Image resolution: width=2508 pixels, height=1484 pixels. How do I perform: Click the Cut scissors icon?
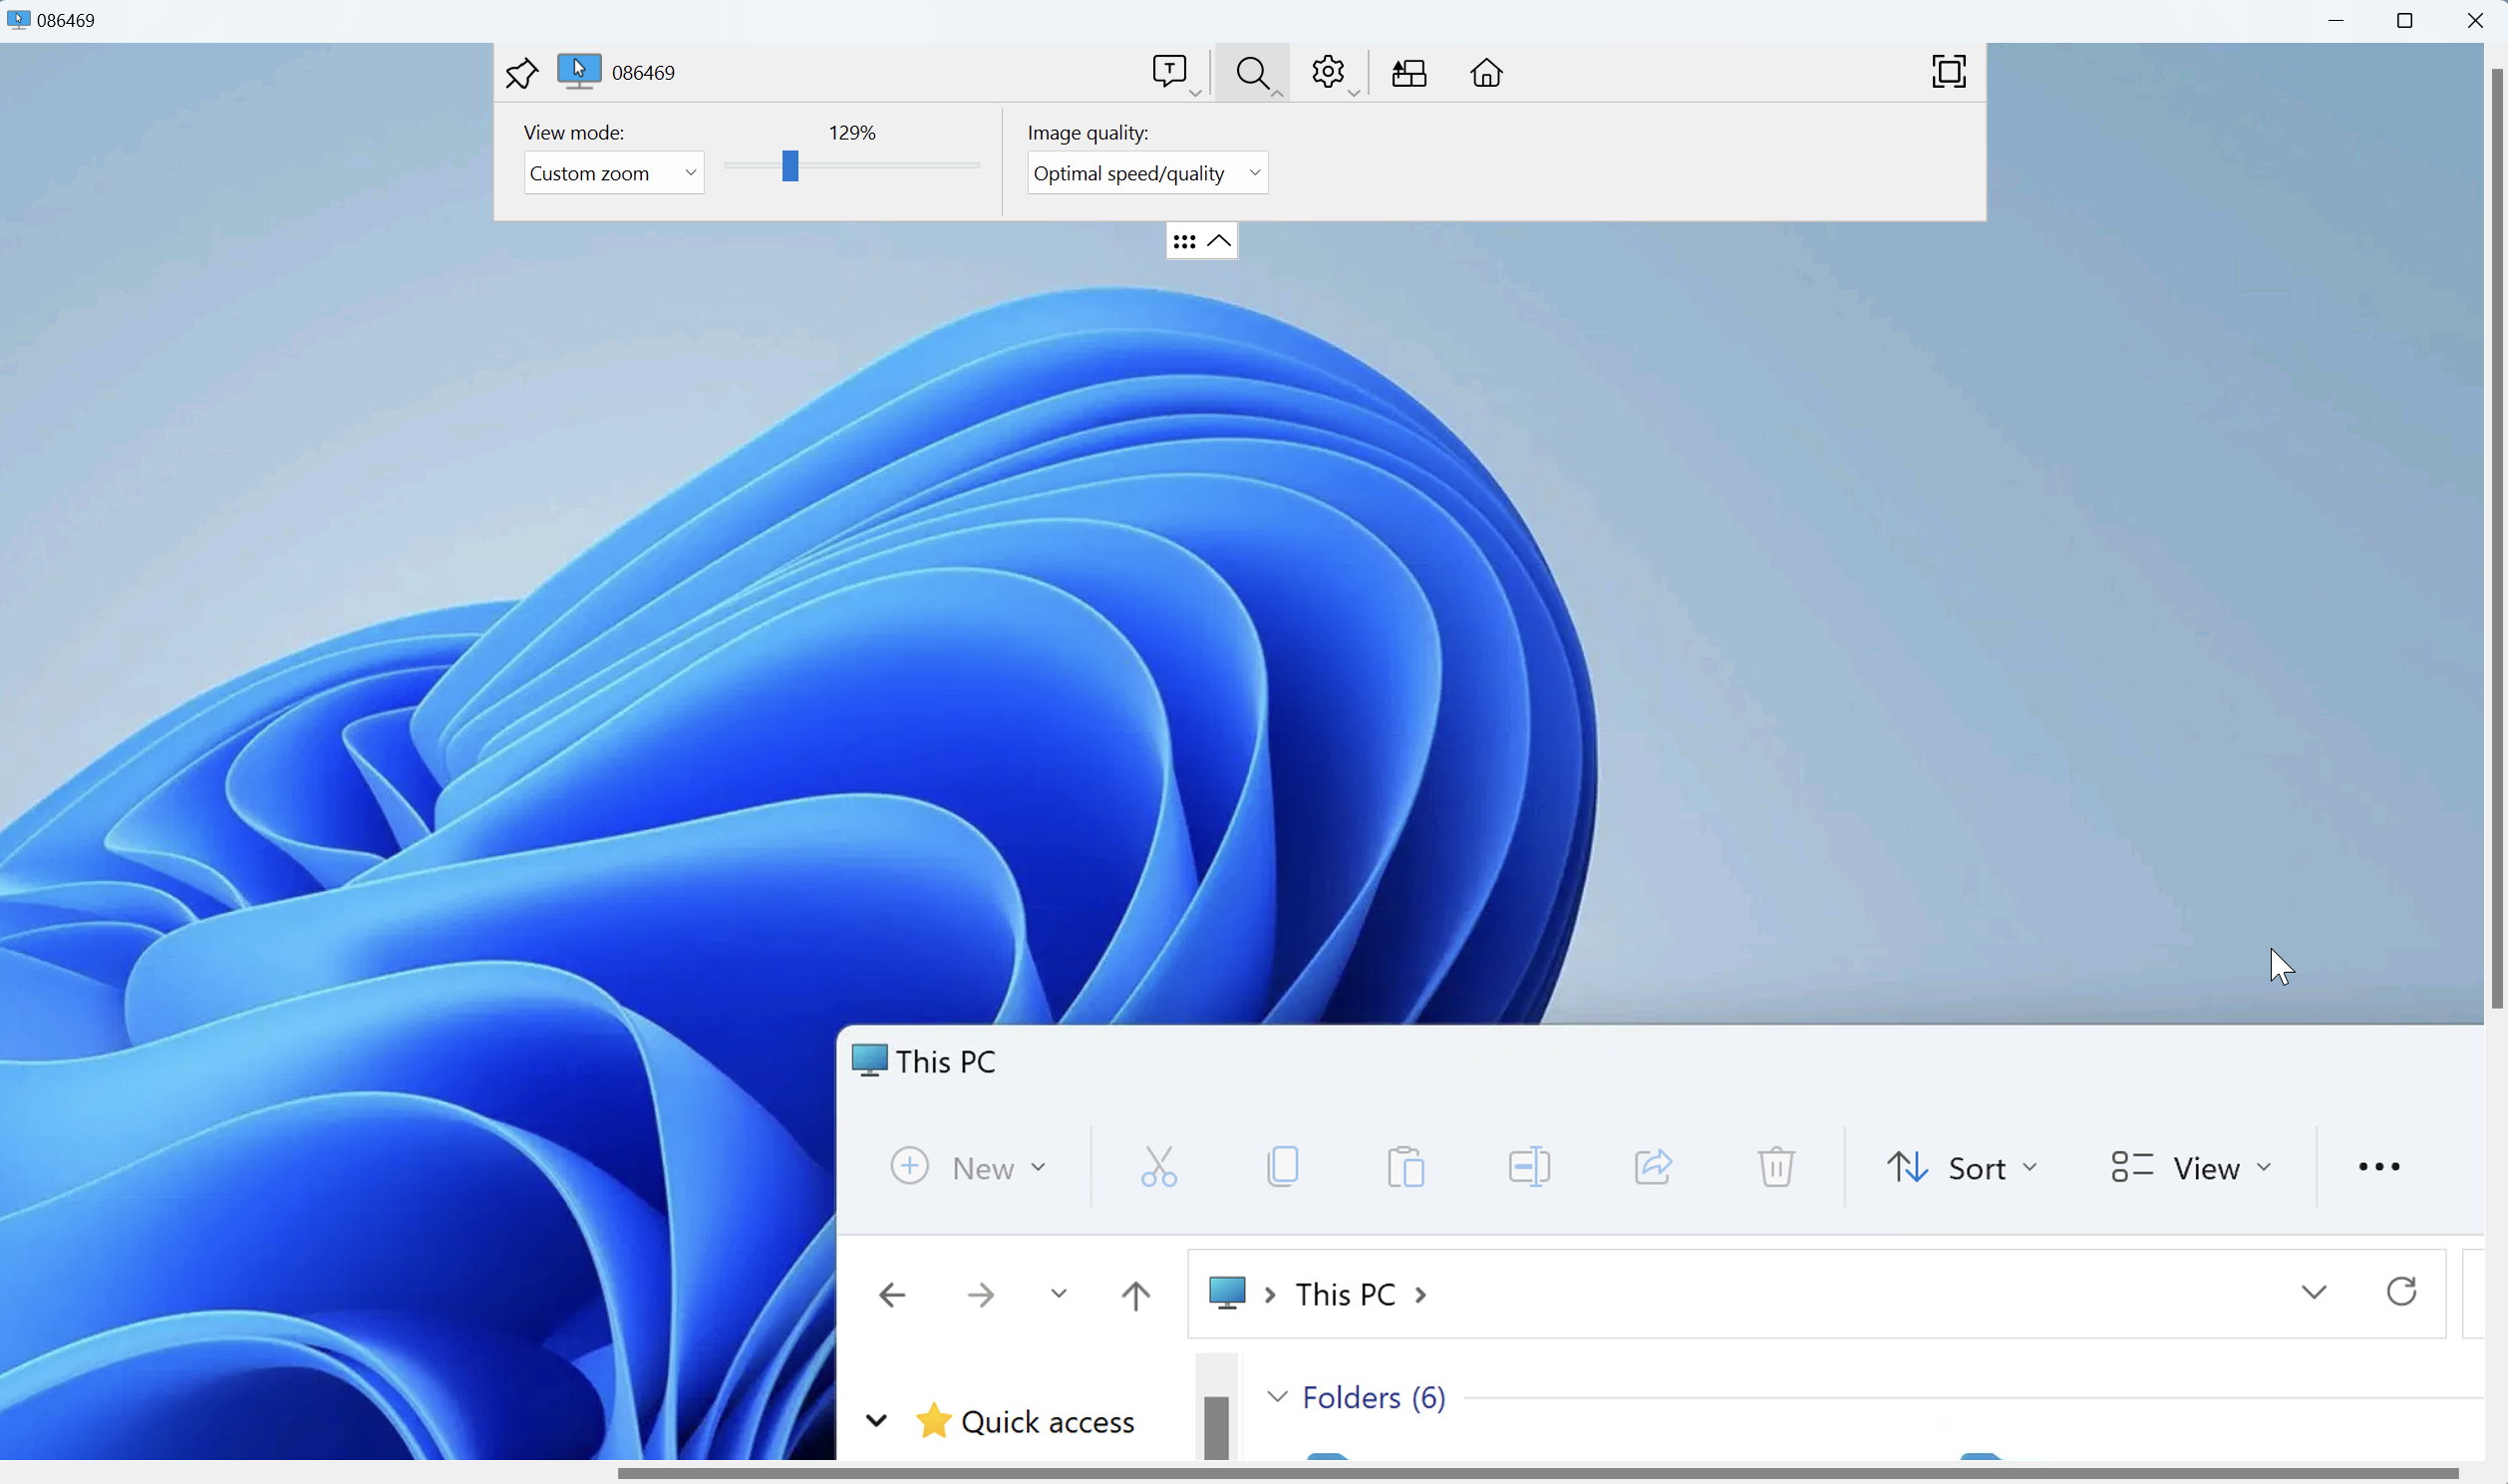pyautogui.click(x=1159, y=1167)
